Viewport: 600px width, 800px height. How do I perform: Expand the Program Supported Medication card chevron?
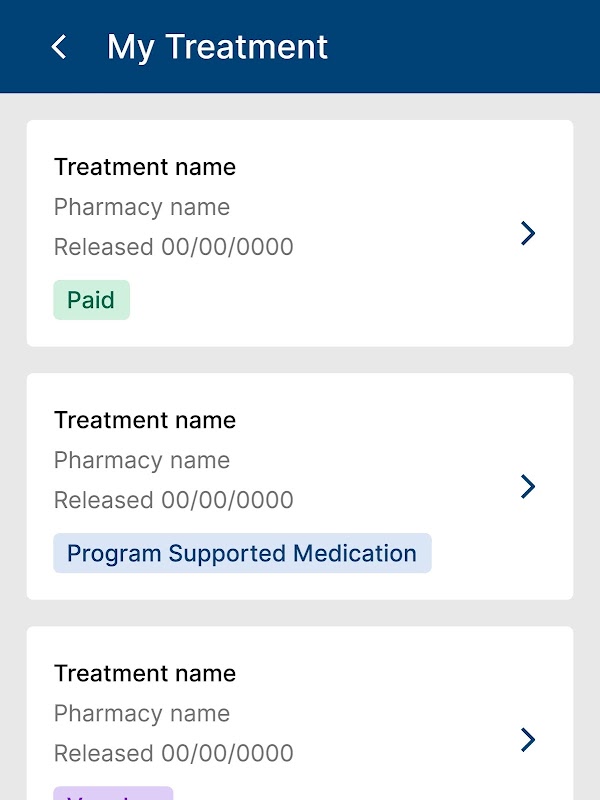[528, 486]
